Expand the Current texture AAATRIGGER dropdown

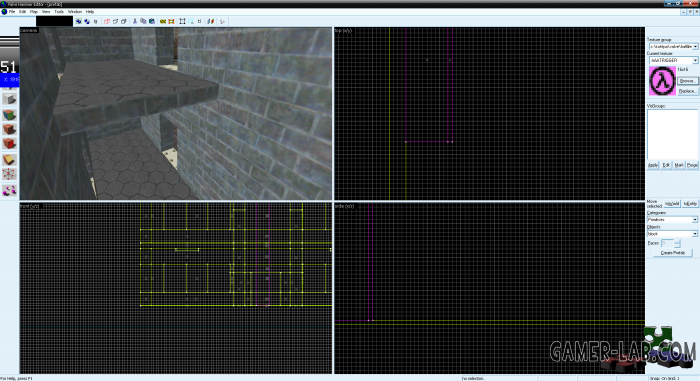pos(673,60)
